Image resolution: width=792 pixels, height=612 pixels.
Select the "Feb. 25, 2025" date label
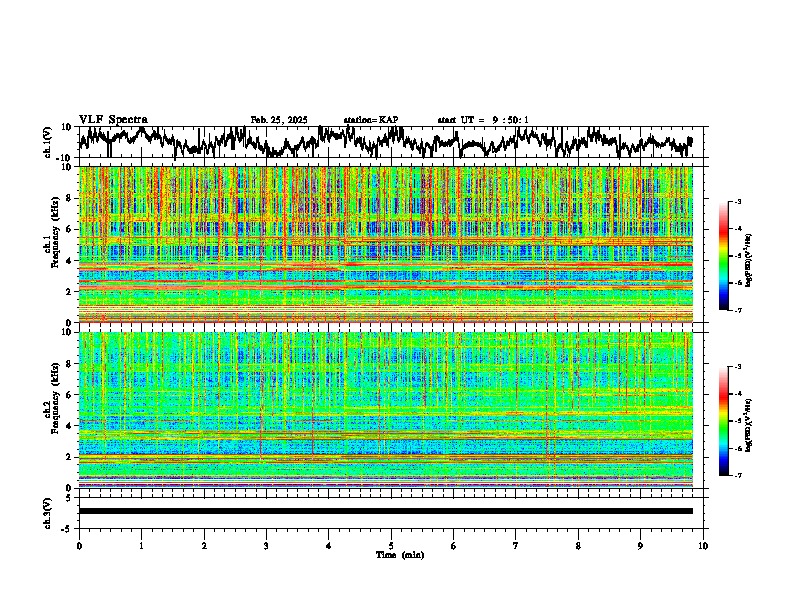279,120
